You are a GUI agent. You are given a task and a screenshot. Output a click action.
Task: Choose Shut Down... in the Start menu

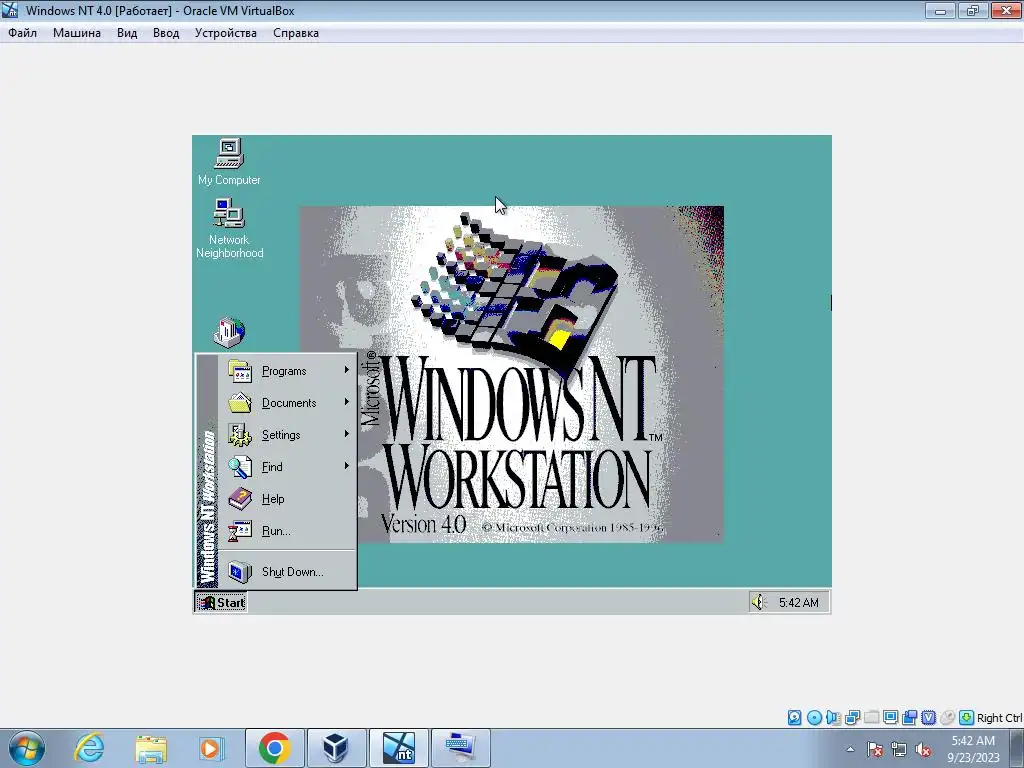pos(287,572)
